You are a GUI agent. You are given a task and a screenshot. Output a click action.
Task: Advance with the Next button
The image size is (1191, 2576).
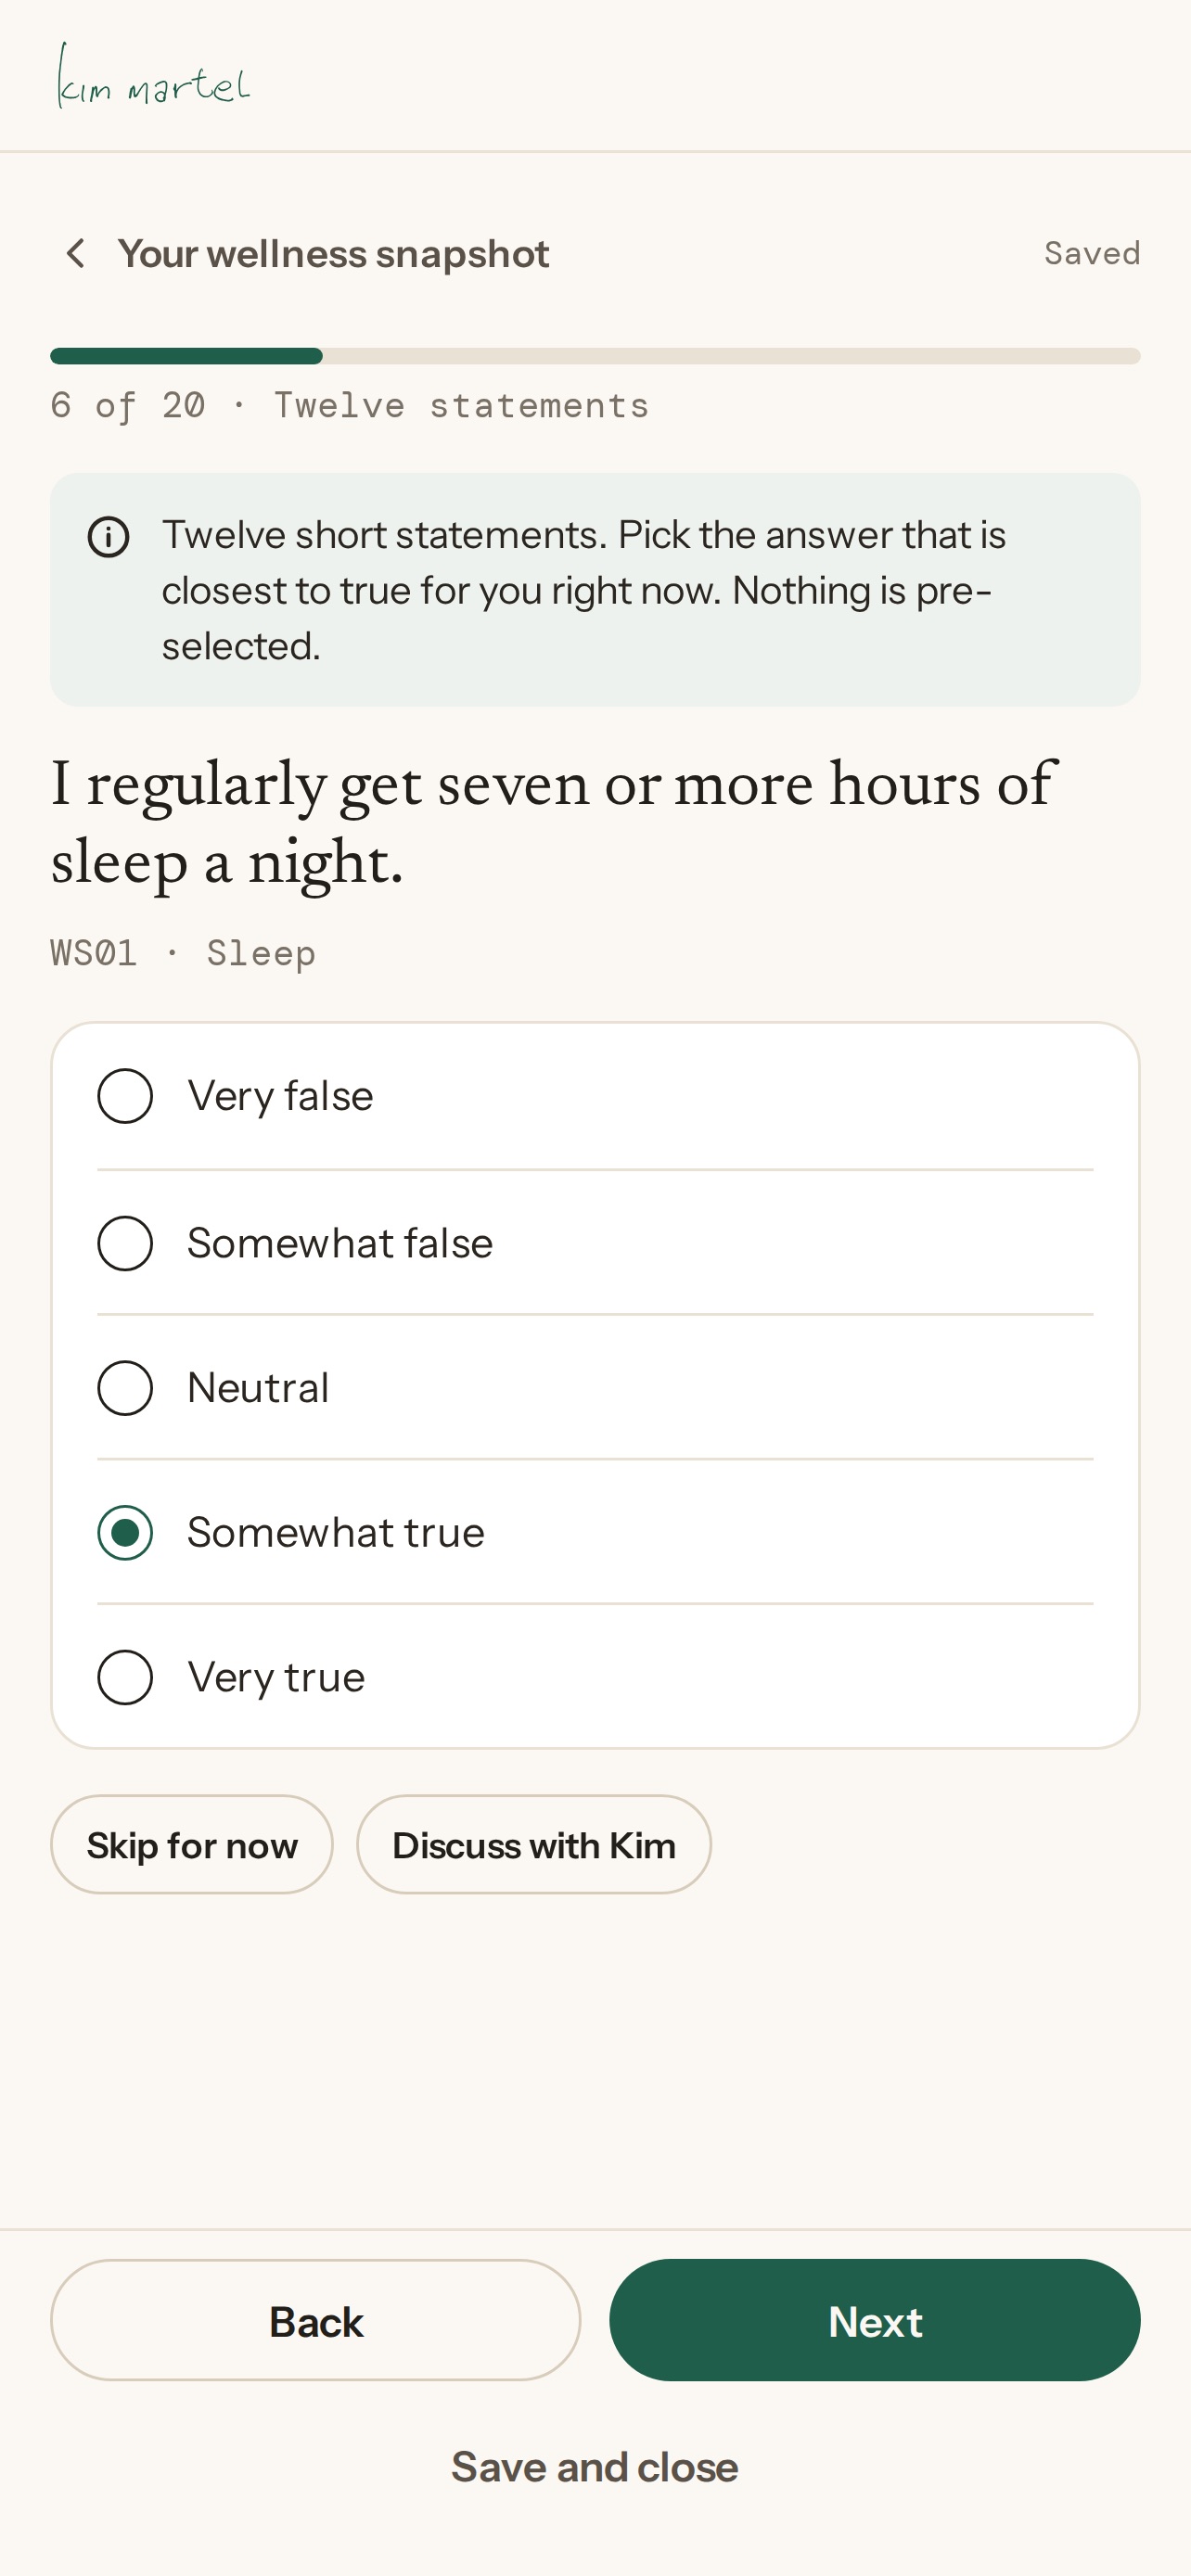point(875,2321)
